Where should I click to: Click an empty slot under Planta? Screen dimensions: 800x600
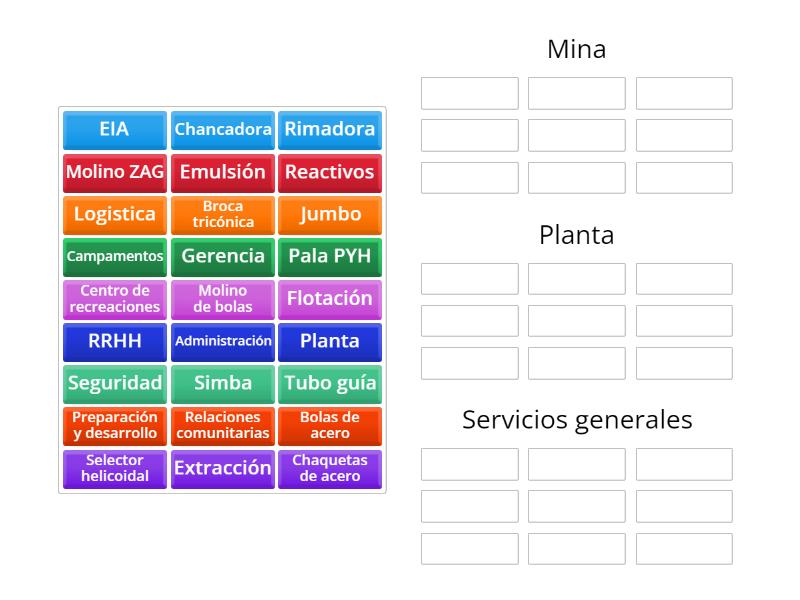click(469, 278)
